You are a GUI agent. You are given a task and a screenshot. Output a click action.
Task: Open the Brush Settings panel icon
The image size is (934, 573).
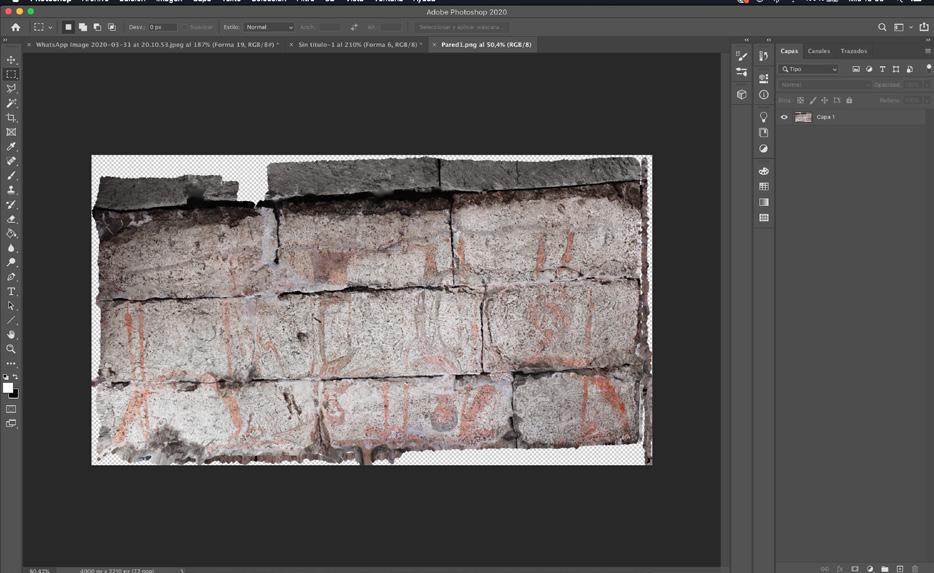point(742,56)
